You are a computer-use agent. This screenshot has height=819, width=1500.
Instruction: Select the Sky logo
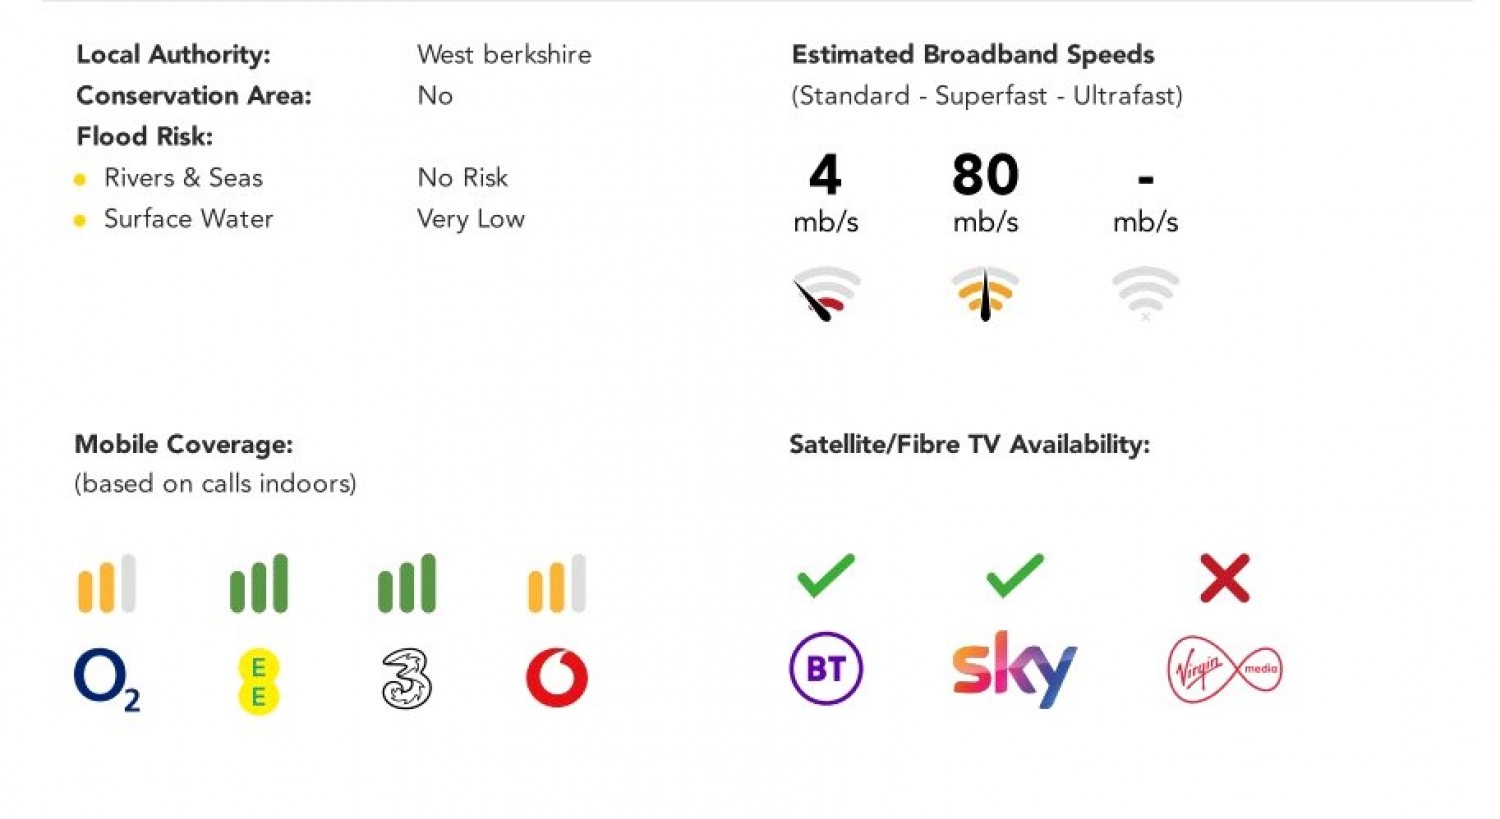(1014, 669)
